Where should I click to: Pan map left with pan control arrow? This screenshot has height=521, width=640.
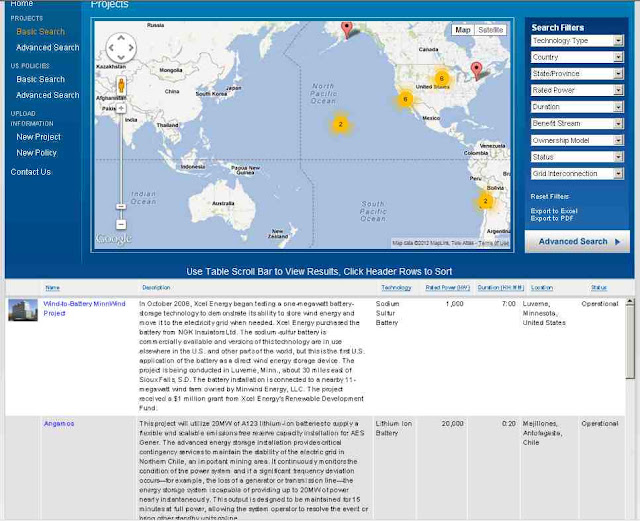tap(111, 48)
